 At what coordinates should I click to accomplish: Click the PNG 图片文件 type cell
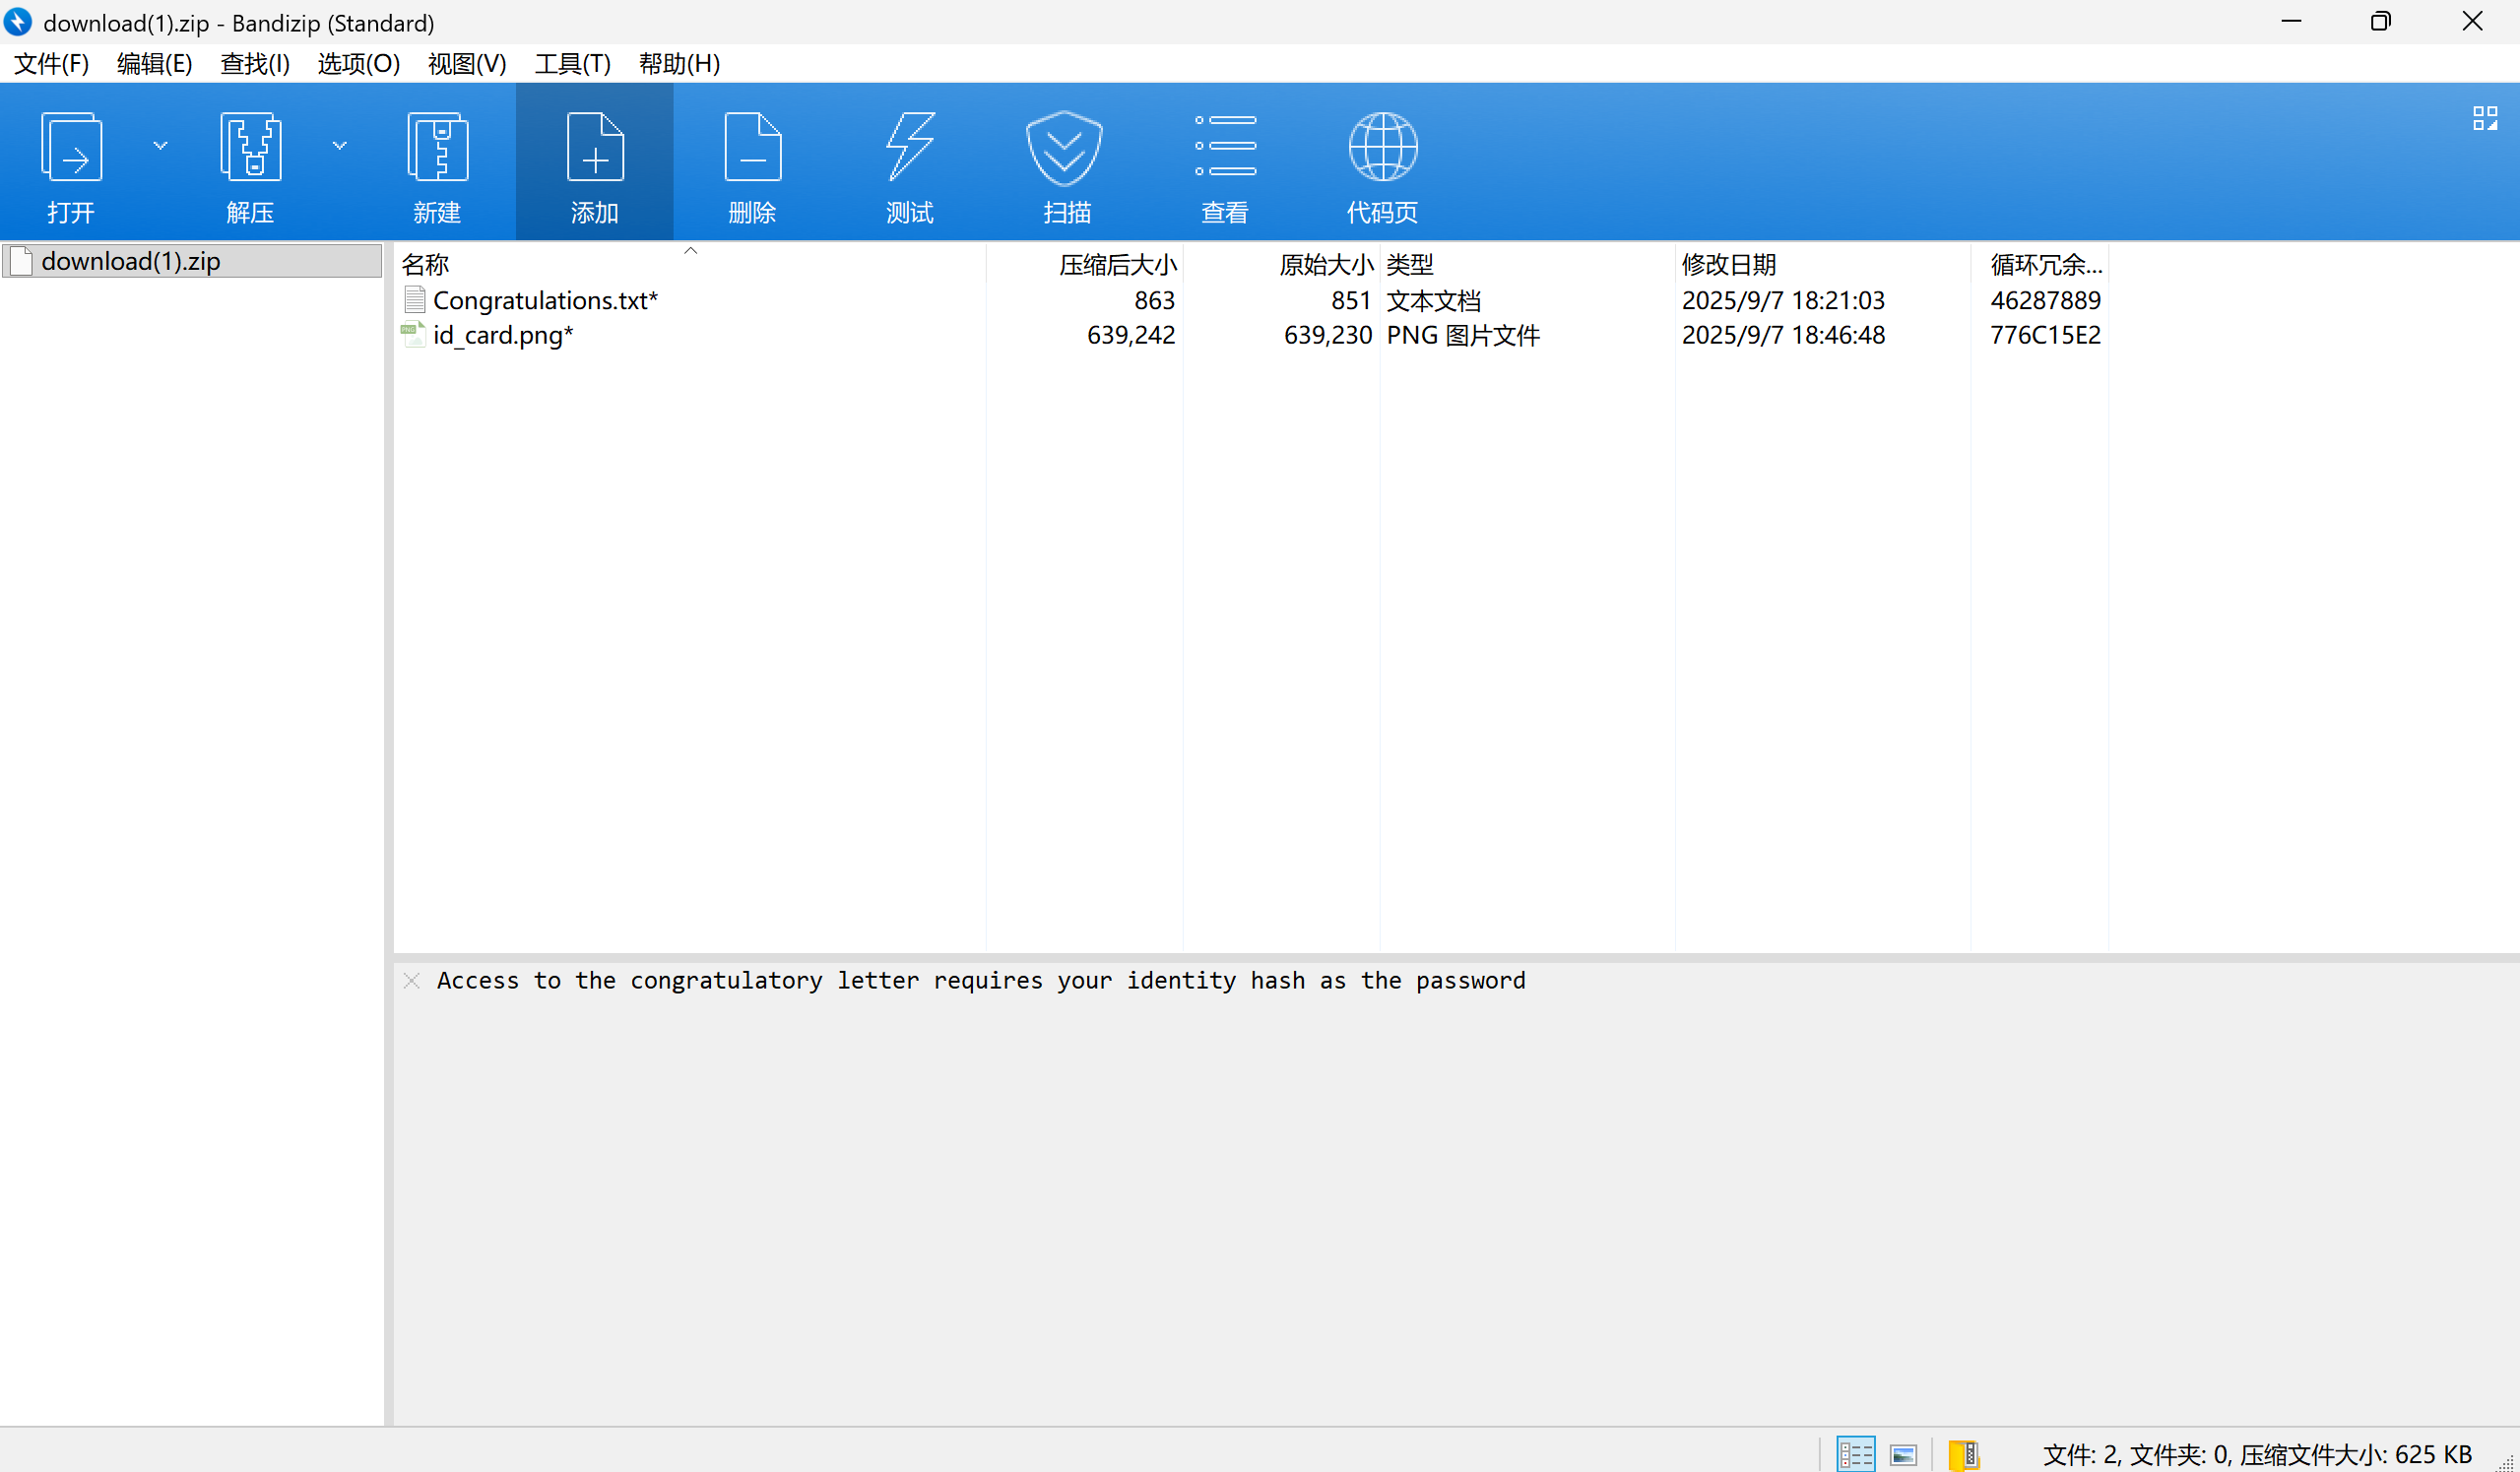point(1463,335)
